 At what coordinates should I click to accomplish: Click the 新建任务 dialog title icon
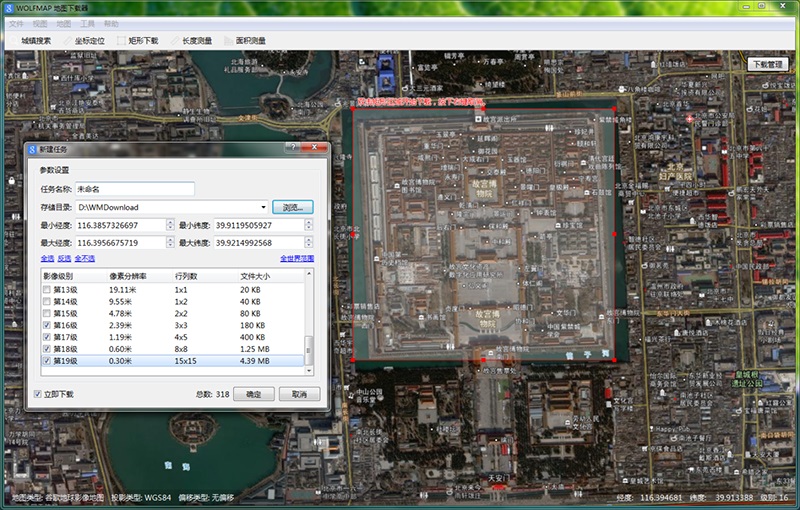pos(32,149)
